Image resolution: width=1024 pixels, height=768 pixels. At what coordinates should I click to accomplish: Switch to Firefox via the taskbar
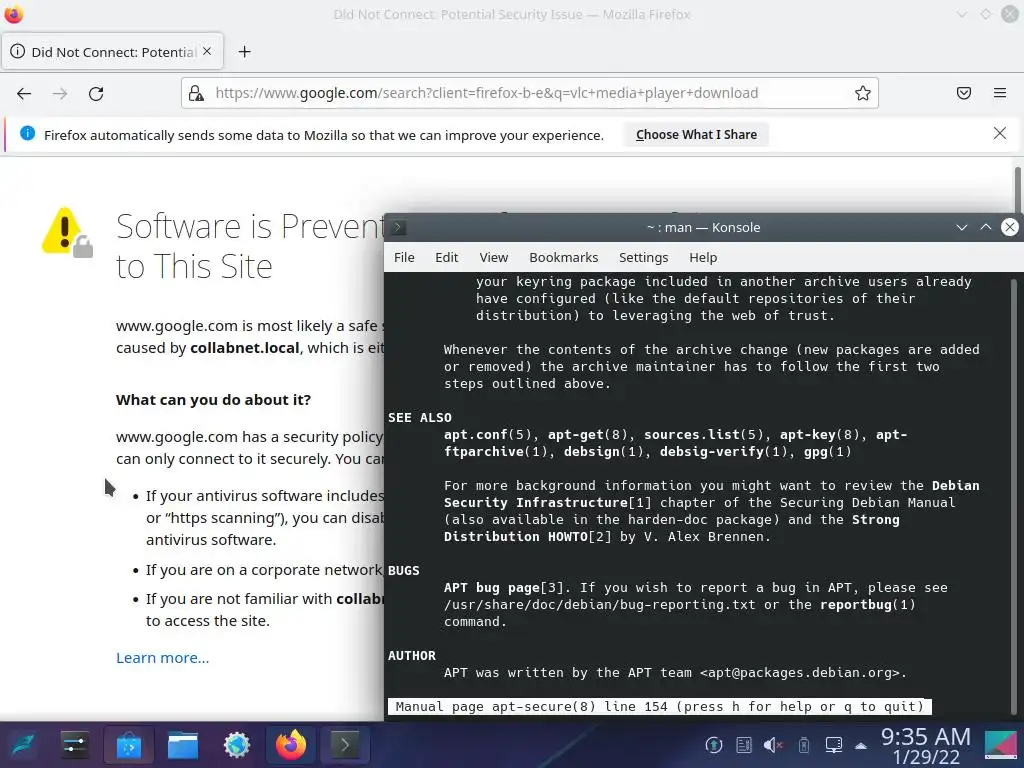tap(291, 744)
